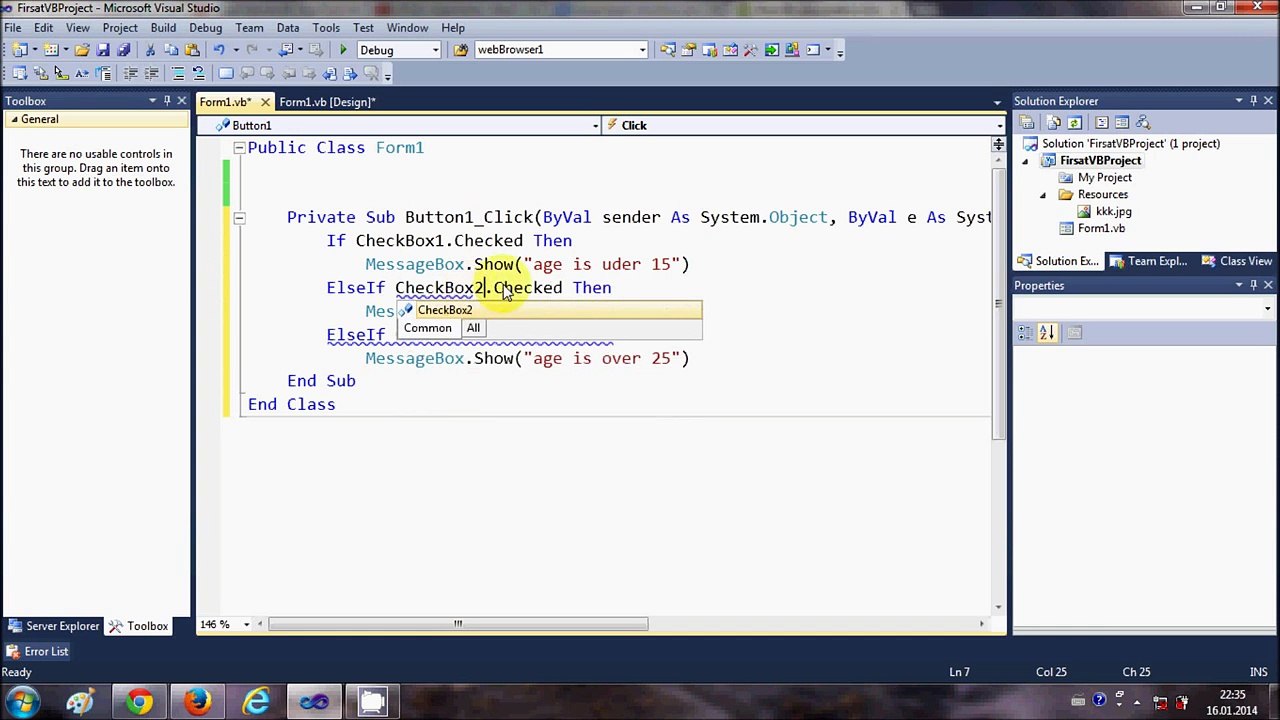Click Show All Files in Solution Explorer
Viewport: 1280px width, 720px height.
point(1054,122)
